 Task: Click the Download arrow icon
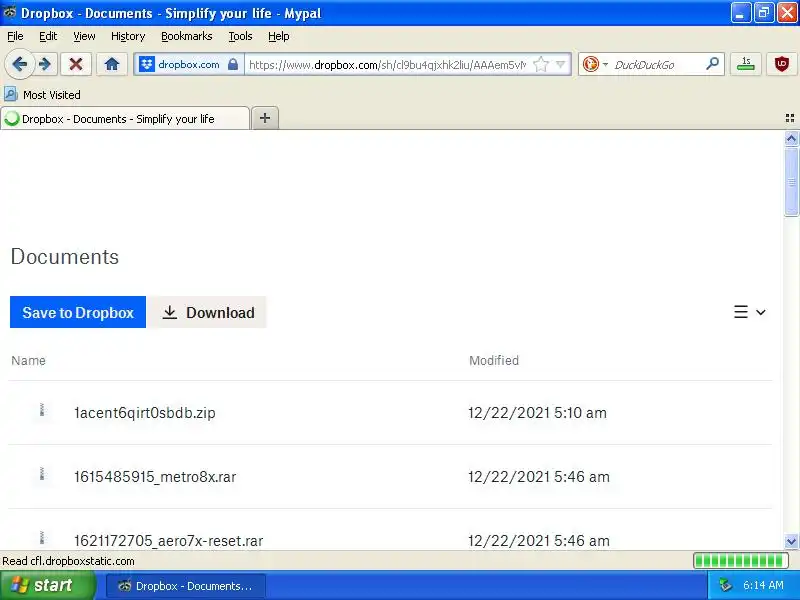pos(170,312)
